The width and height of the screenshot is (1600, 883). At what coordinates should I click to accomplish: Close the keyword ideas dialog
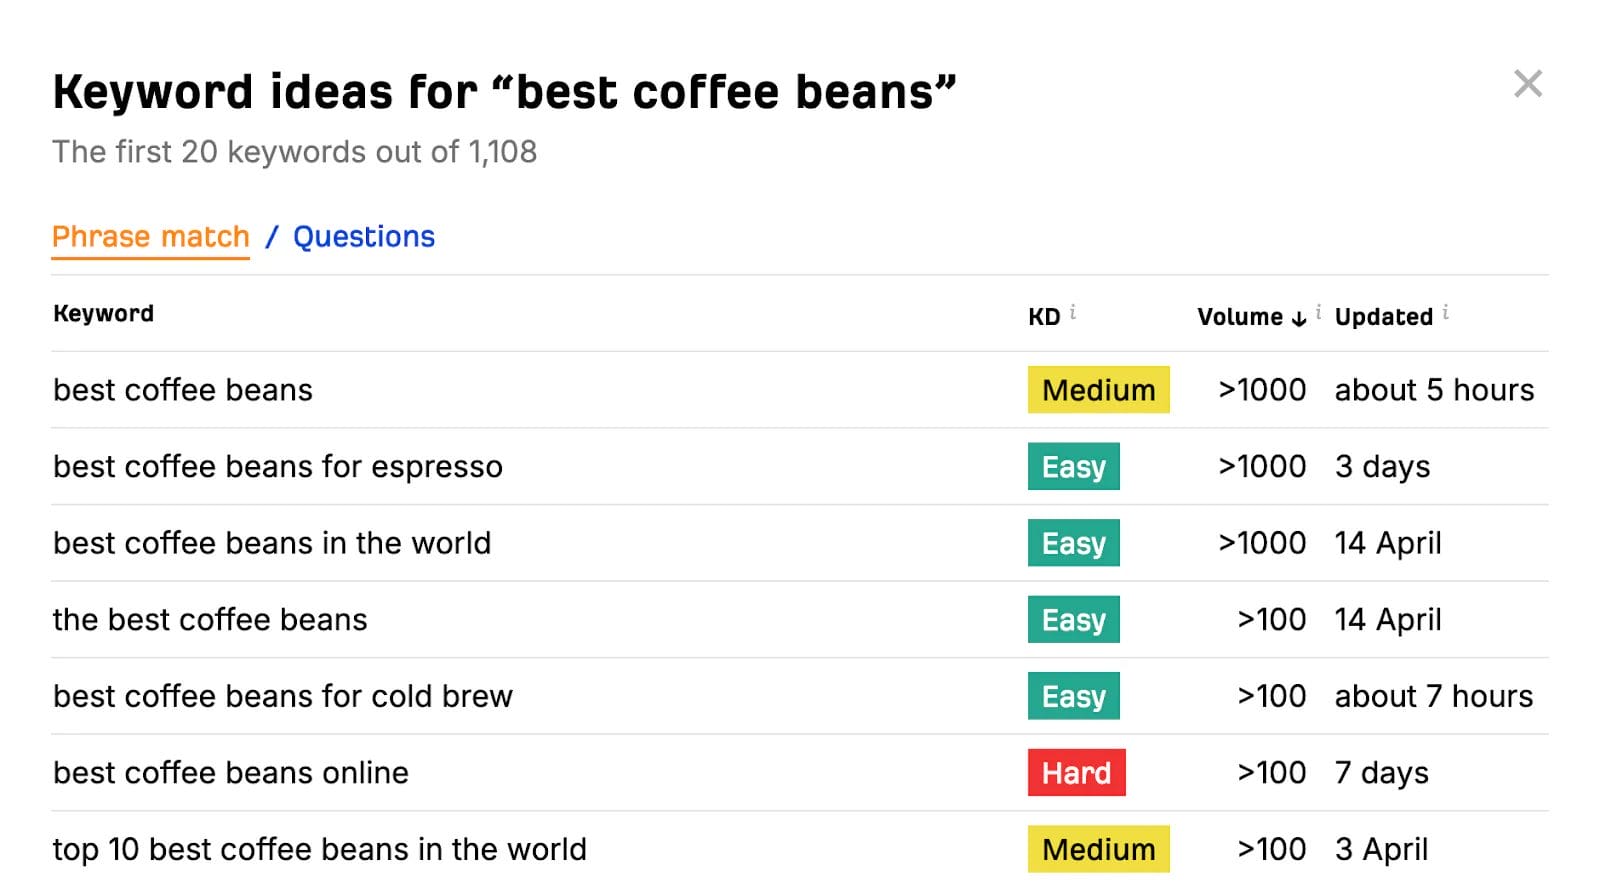[x=1527, y=84]
